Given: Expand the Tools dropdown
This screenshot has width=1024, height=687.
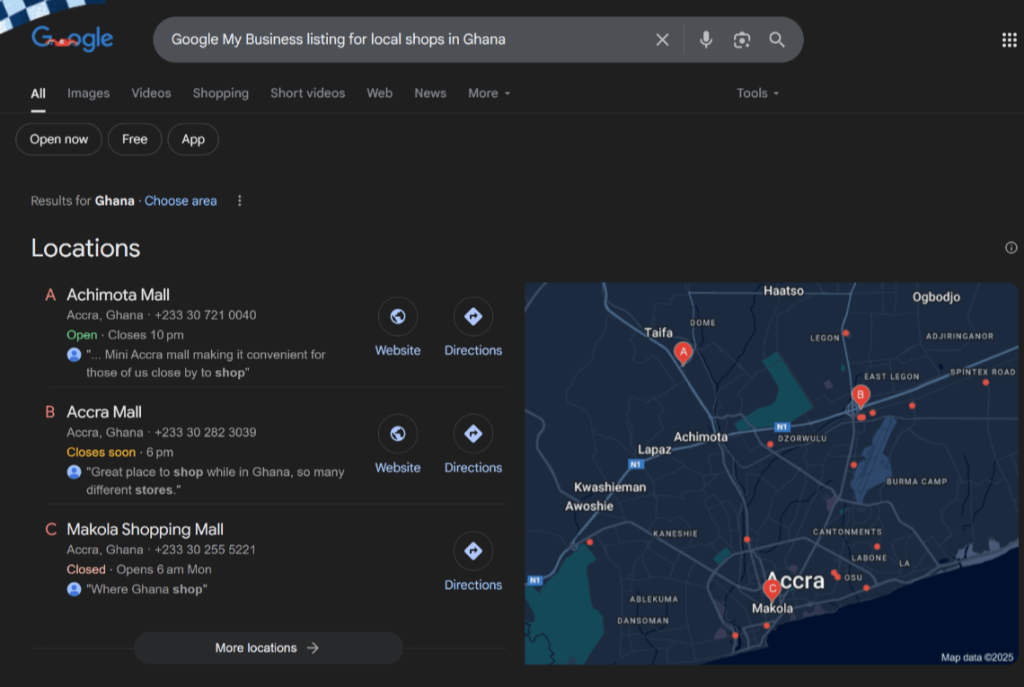Looking at the screenshot, I should pyautogui.click(x=758, y=93).
